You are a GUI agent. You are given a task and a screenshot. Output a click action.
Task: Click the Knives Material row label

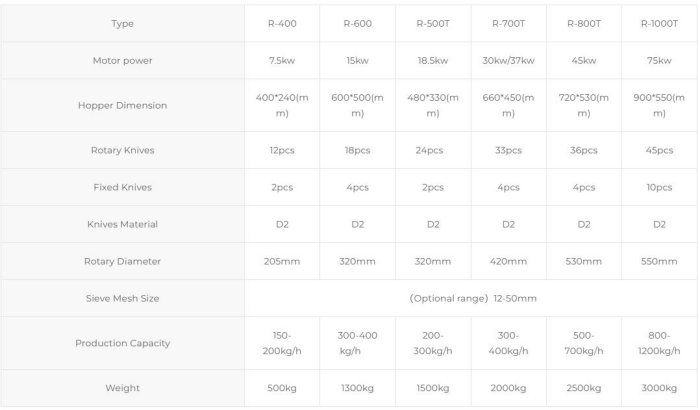pos(123,224)
